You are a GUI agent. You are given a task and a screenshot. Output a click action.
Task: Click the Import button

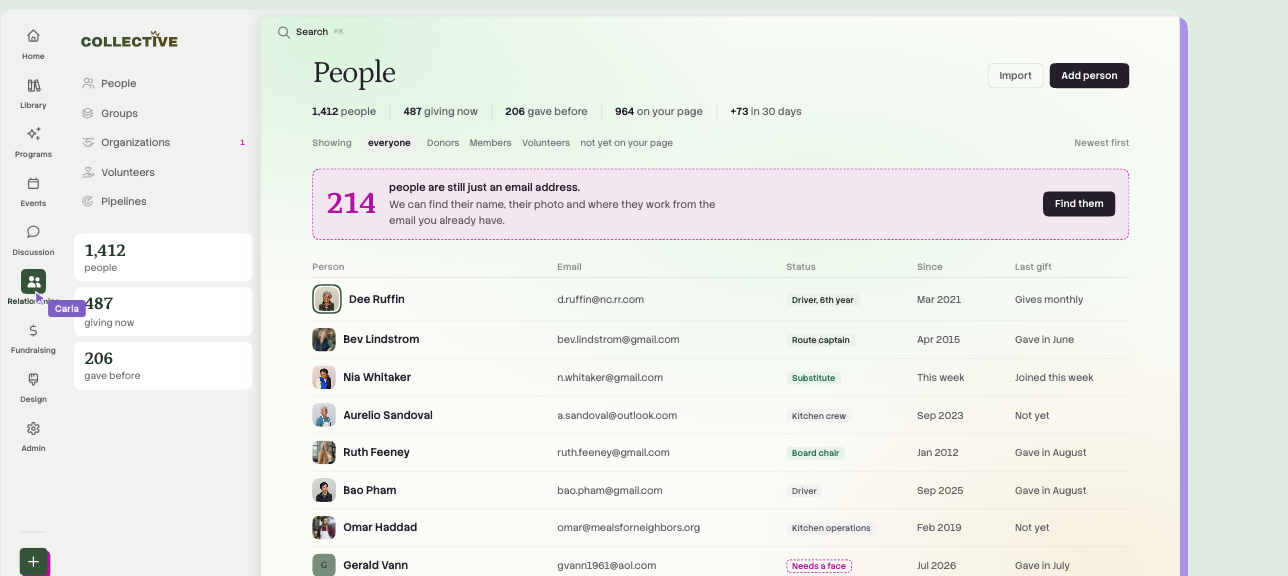(1015, 76)
